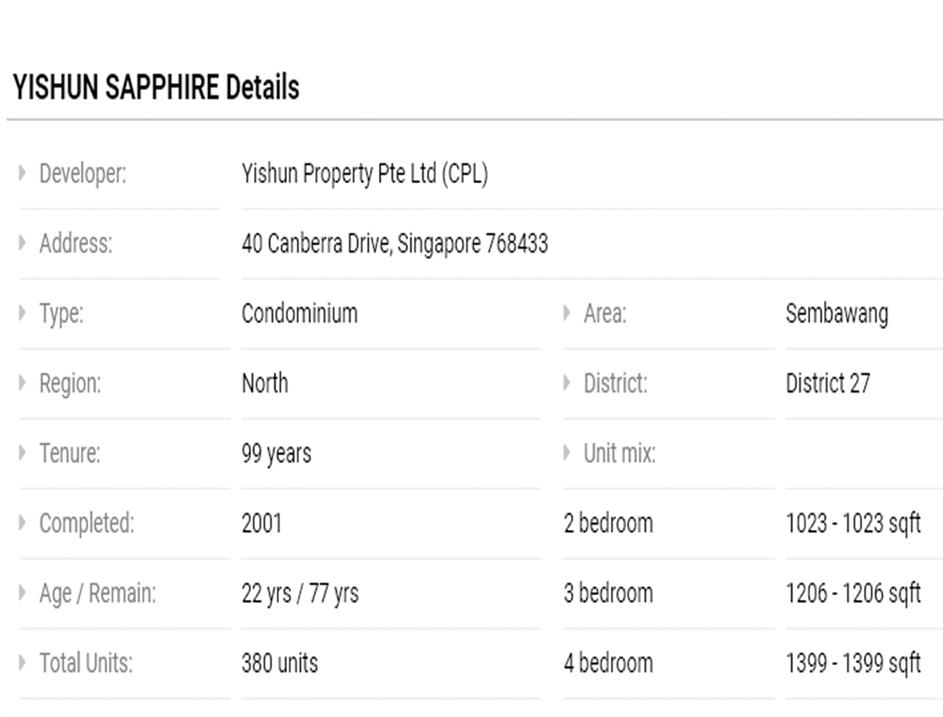Select the arrow beside Age / Remain

(23, 593)
